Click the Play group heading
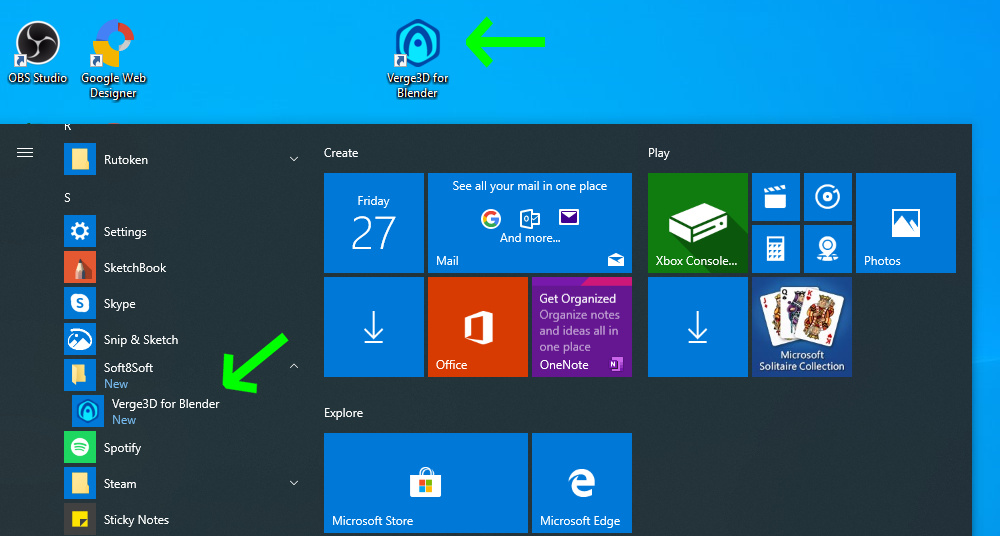This screenshot has width=1000, height=536. pos(659,153)
